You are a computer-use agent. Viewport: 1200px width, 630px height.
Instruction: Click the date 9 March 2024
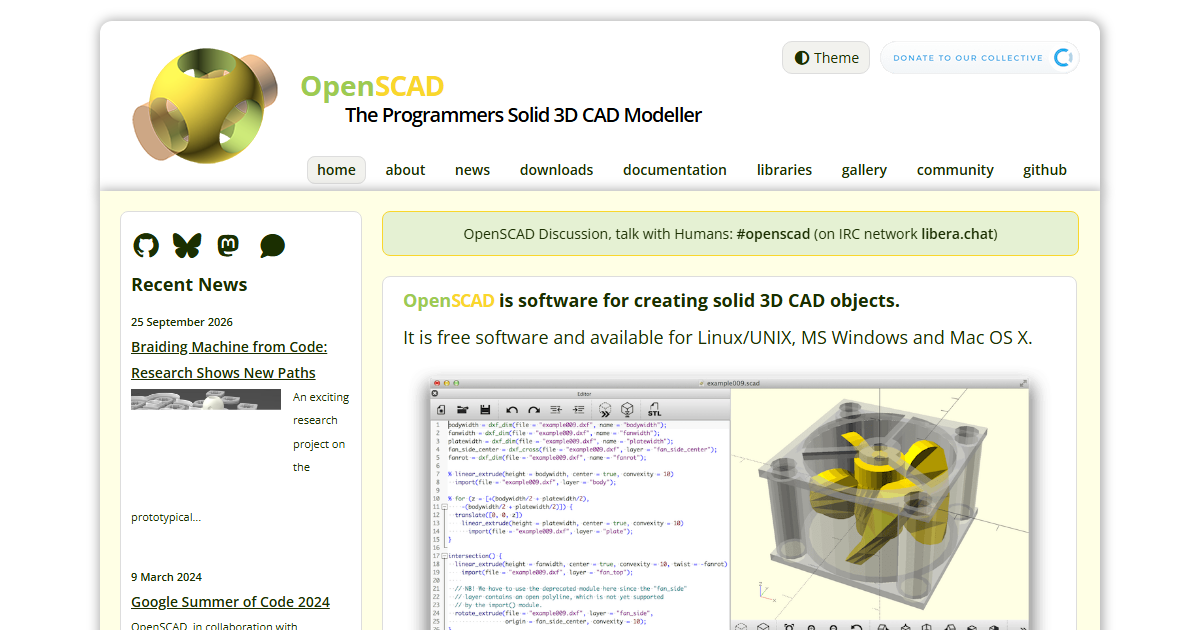coord(166,577)
